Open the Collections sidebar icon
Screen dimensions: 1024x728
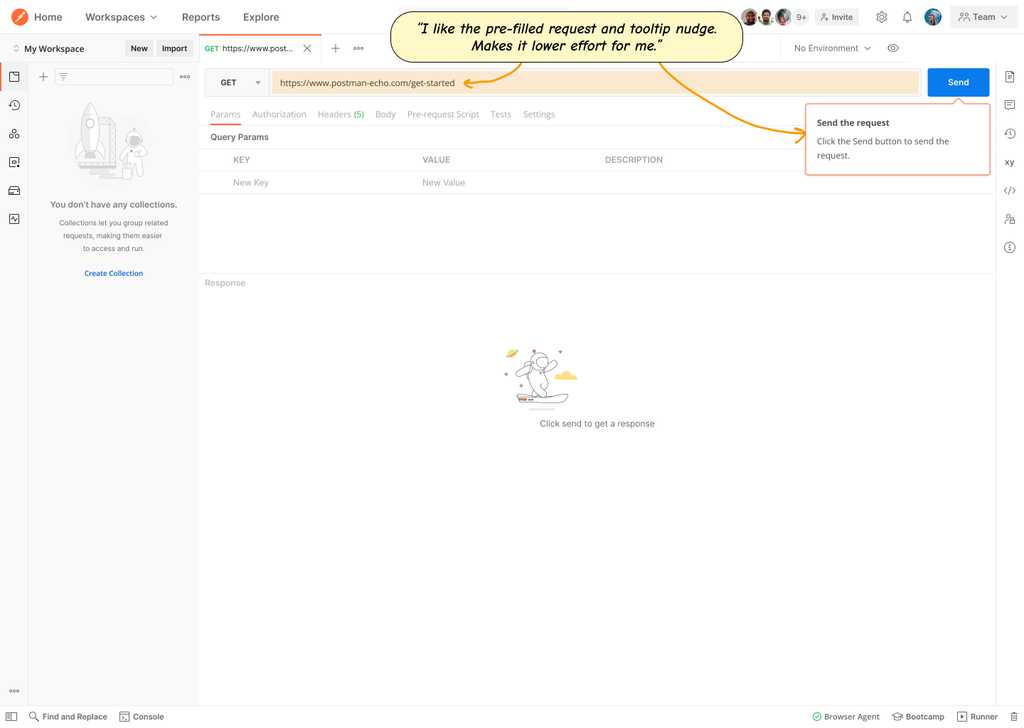14,76
